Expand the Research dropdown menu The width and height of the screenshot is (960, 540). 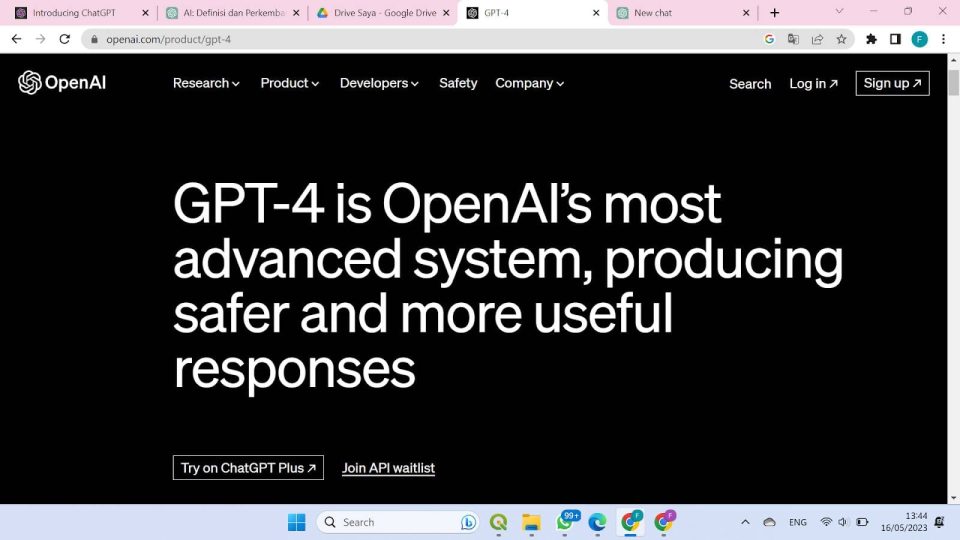(206, 83)
